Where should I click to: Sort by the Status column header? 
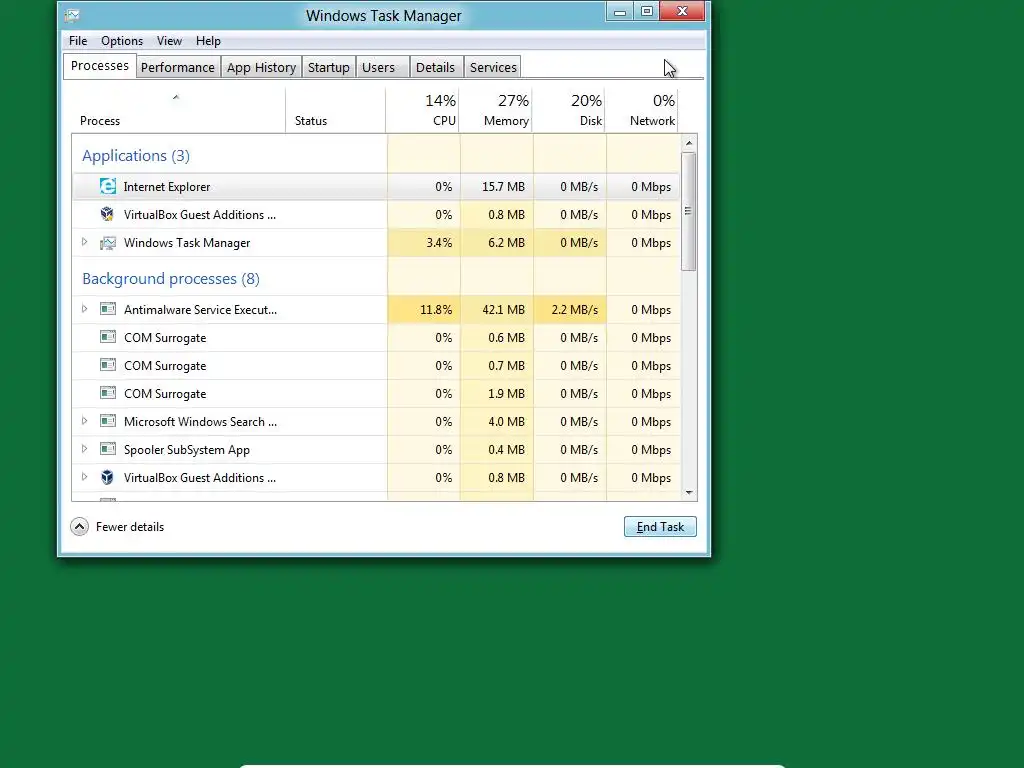click(336, 110)
